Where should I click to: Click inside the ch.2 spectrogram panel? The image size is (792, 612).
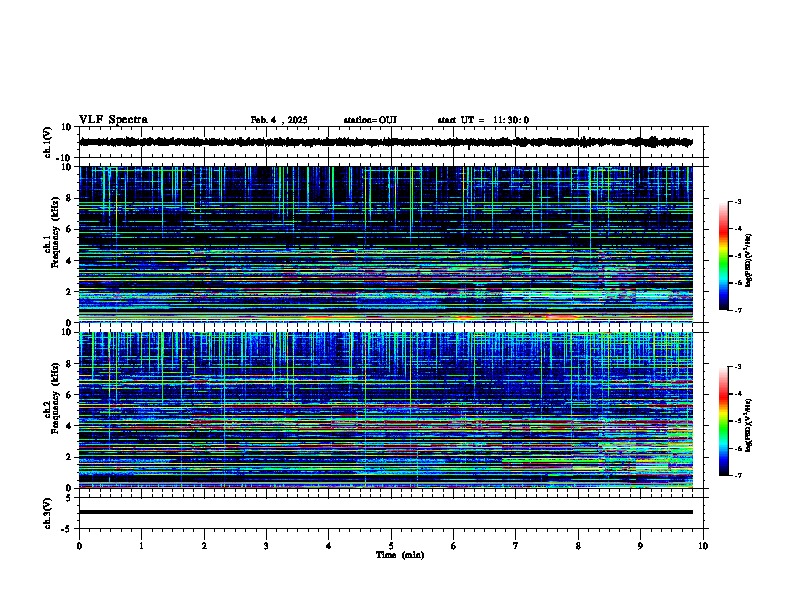[386, 410]
